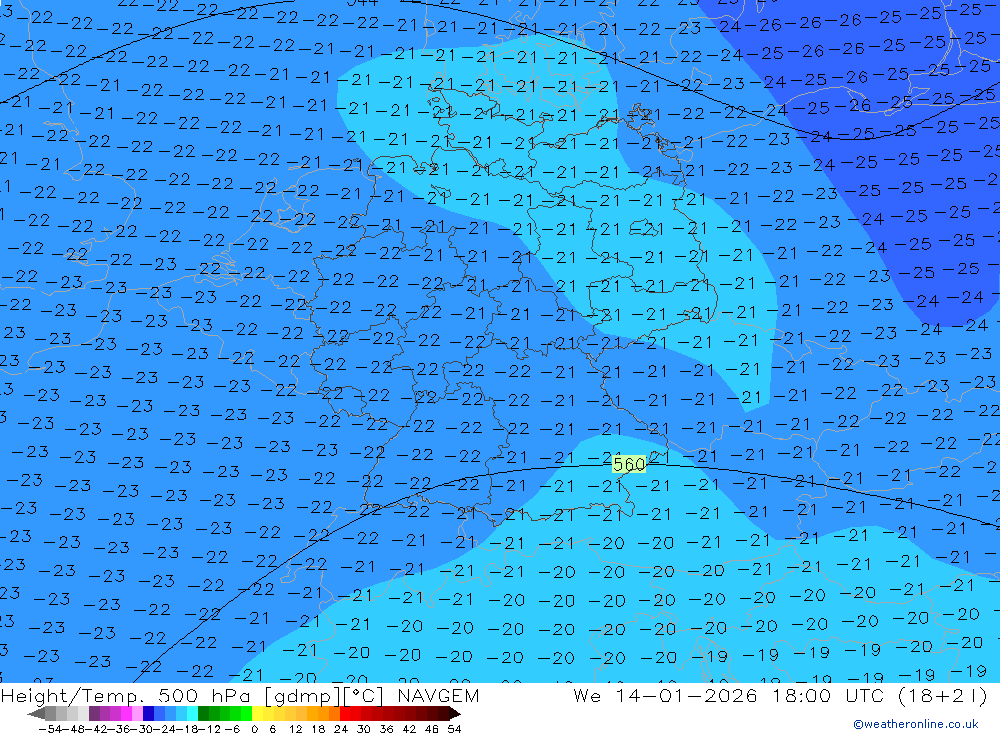The width and height of the screenshot is (1000, 733).
Task: Select the dark blue -30 legend swatch
Action: click(149, 713)
